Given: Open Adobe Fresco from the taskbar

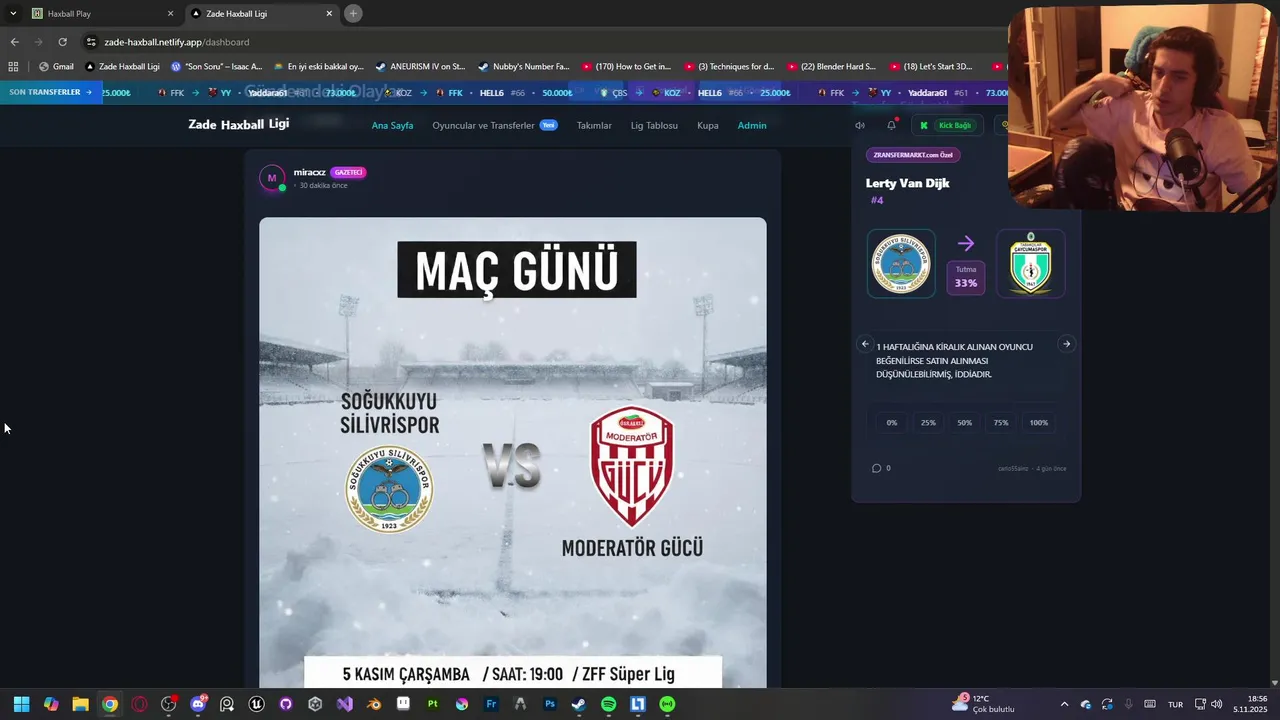Looking at the screenshot, I should click(x=491, y=704).
